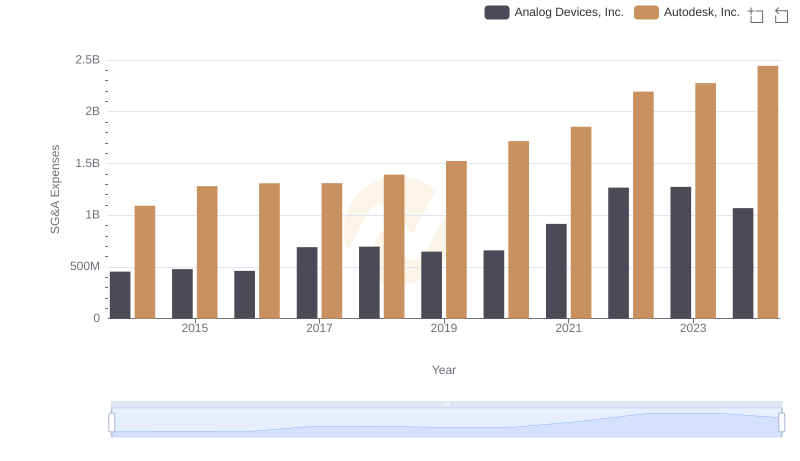Click the 2B y-axis label
The width and height of the screenshot is (800, 461).
pos(93,111)
